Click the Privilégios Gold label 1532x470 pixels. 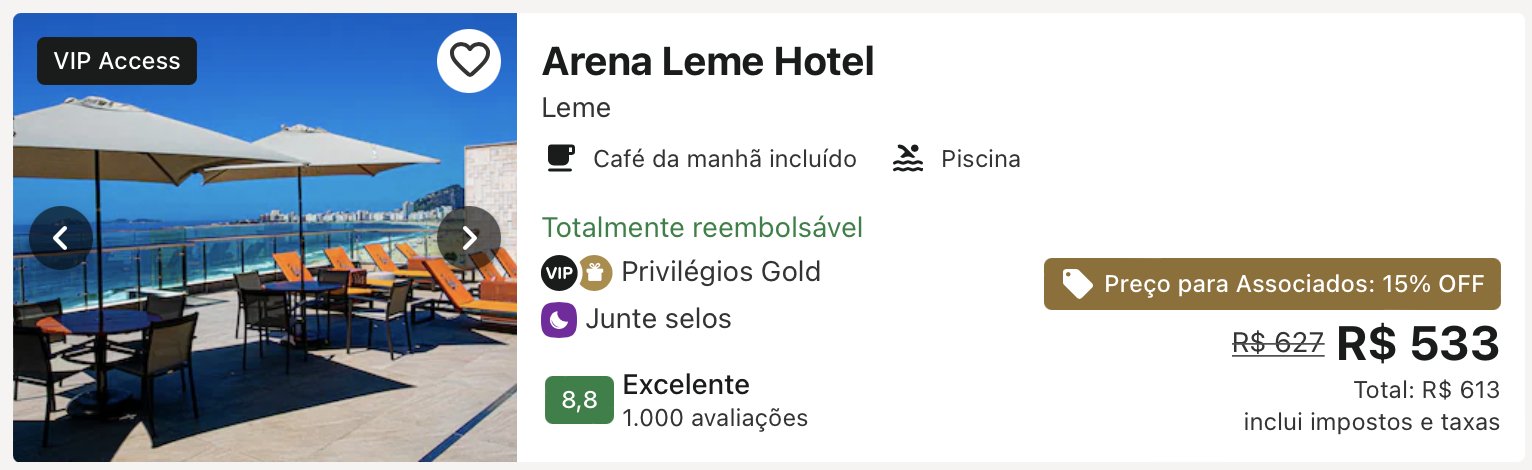pyautogui.click(x=721, y=271)
